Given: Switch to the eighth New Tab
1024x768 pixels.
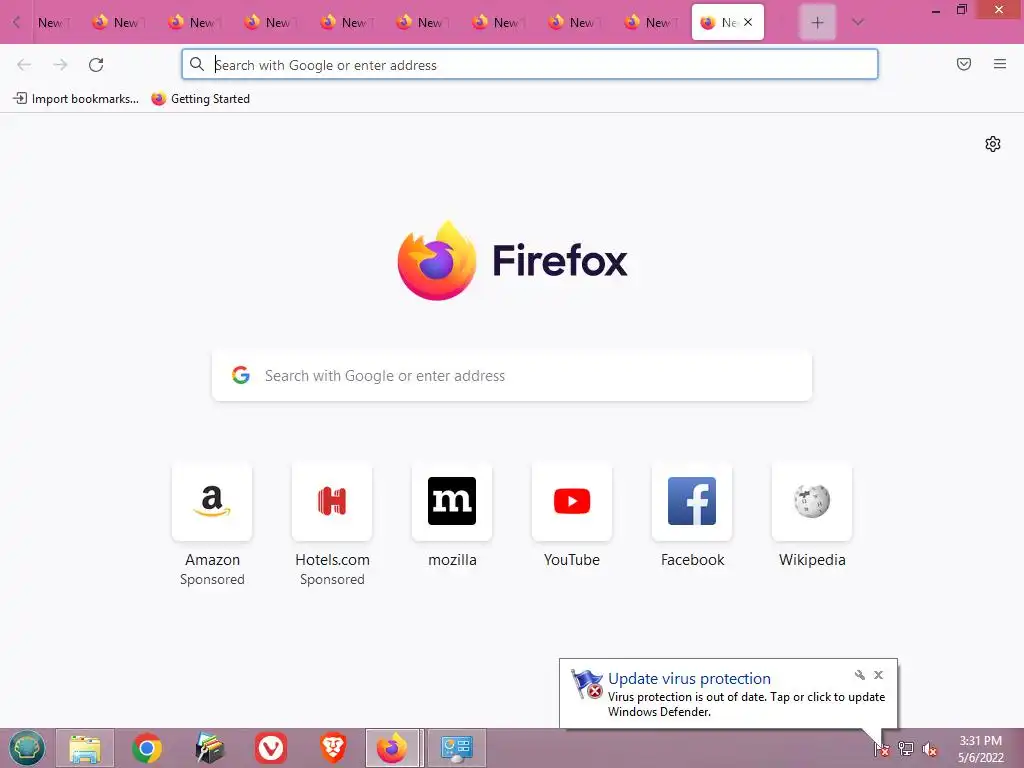Looking at the screenshot, I should (575, 22).
